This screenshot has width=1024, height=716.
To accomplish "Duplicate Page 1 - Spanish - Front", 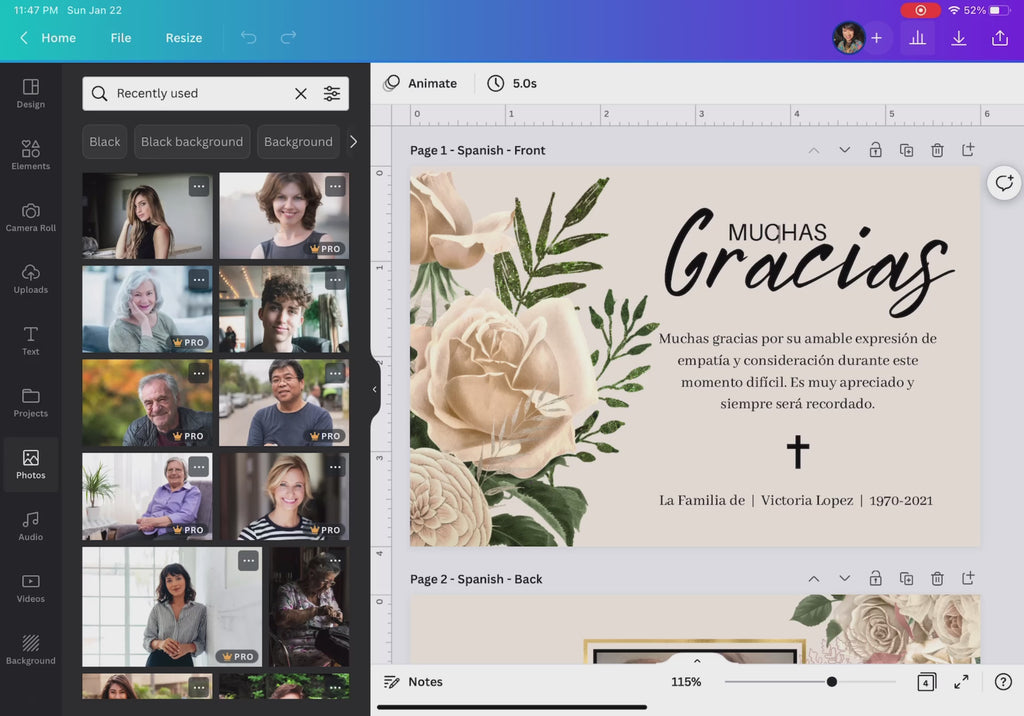I will pos(906,150).
